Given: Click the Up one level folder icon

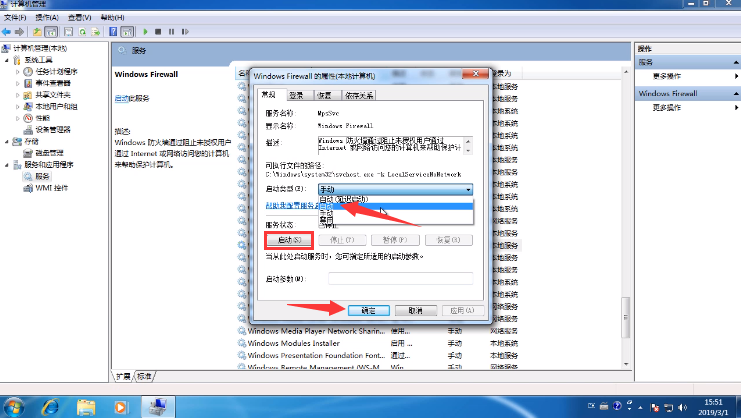Looking at the screenshot, I should pos(37,32).
